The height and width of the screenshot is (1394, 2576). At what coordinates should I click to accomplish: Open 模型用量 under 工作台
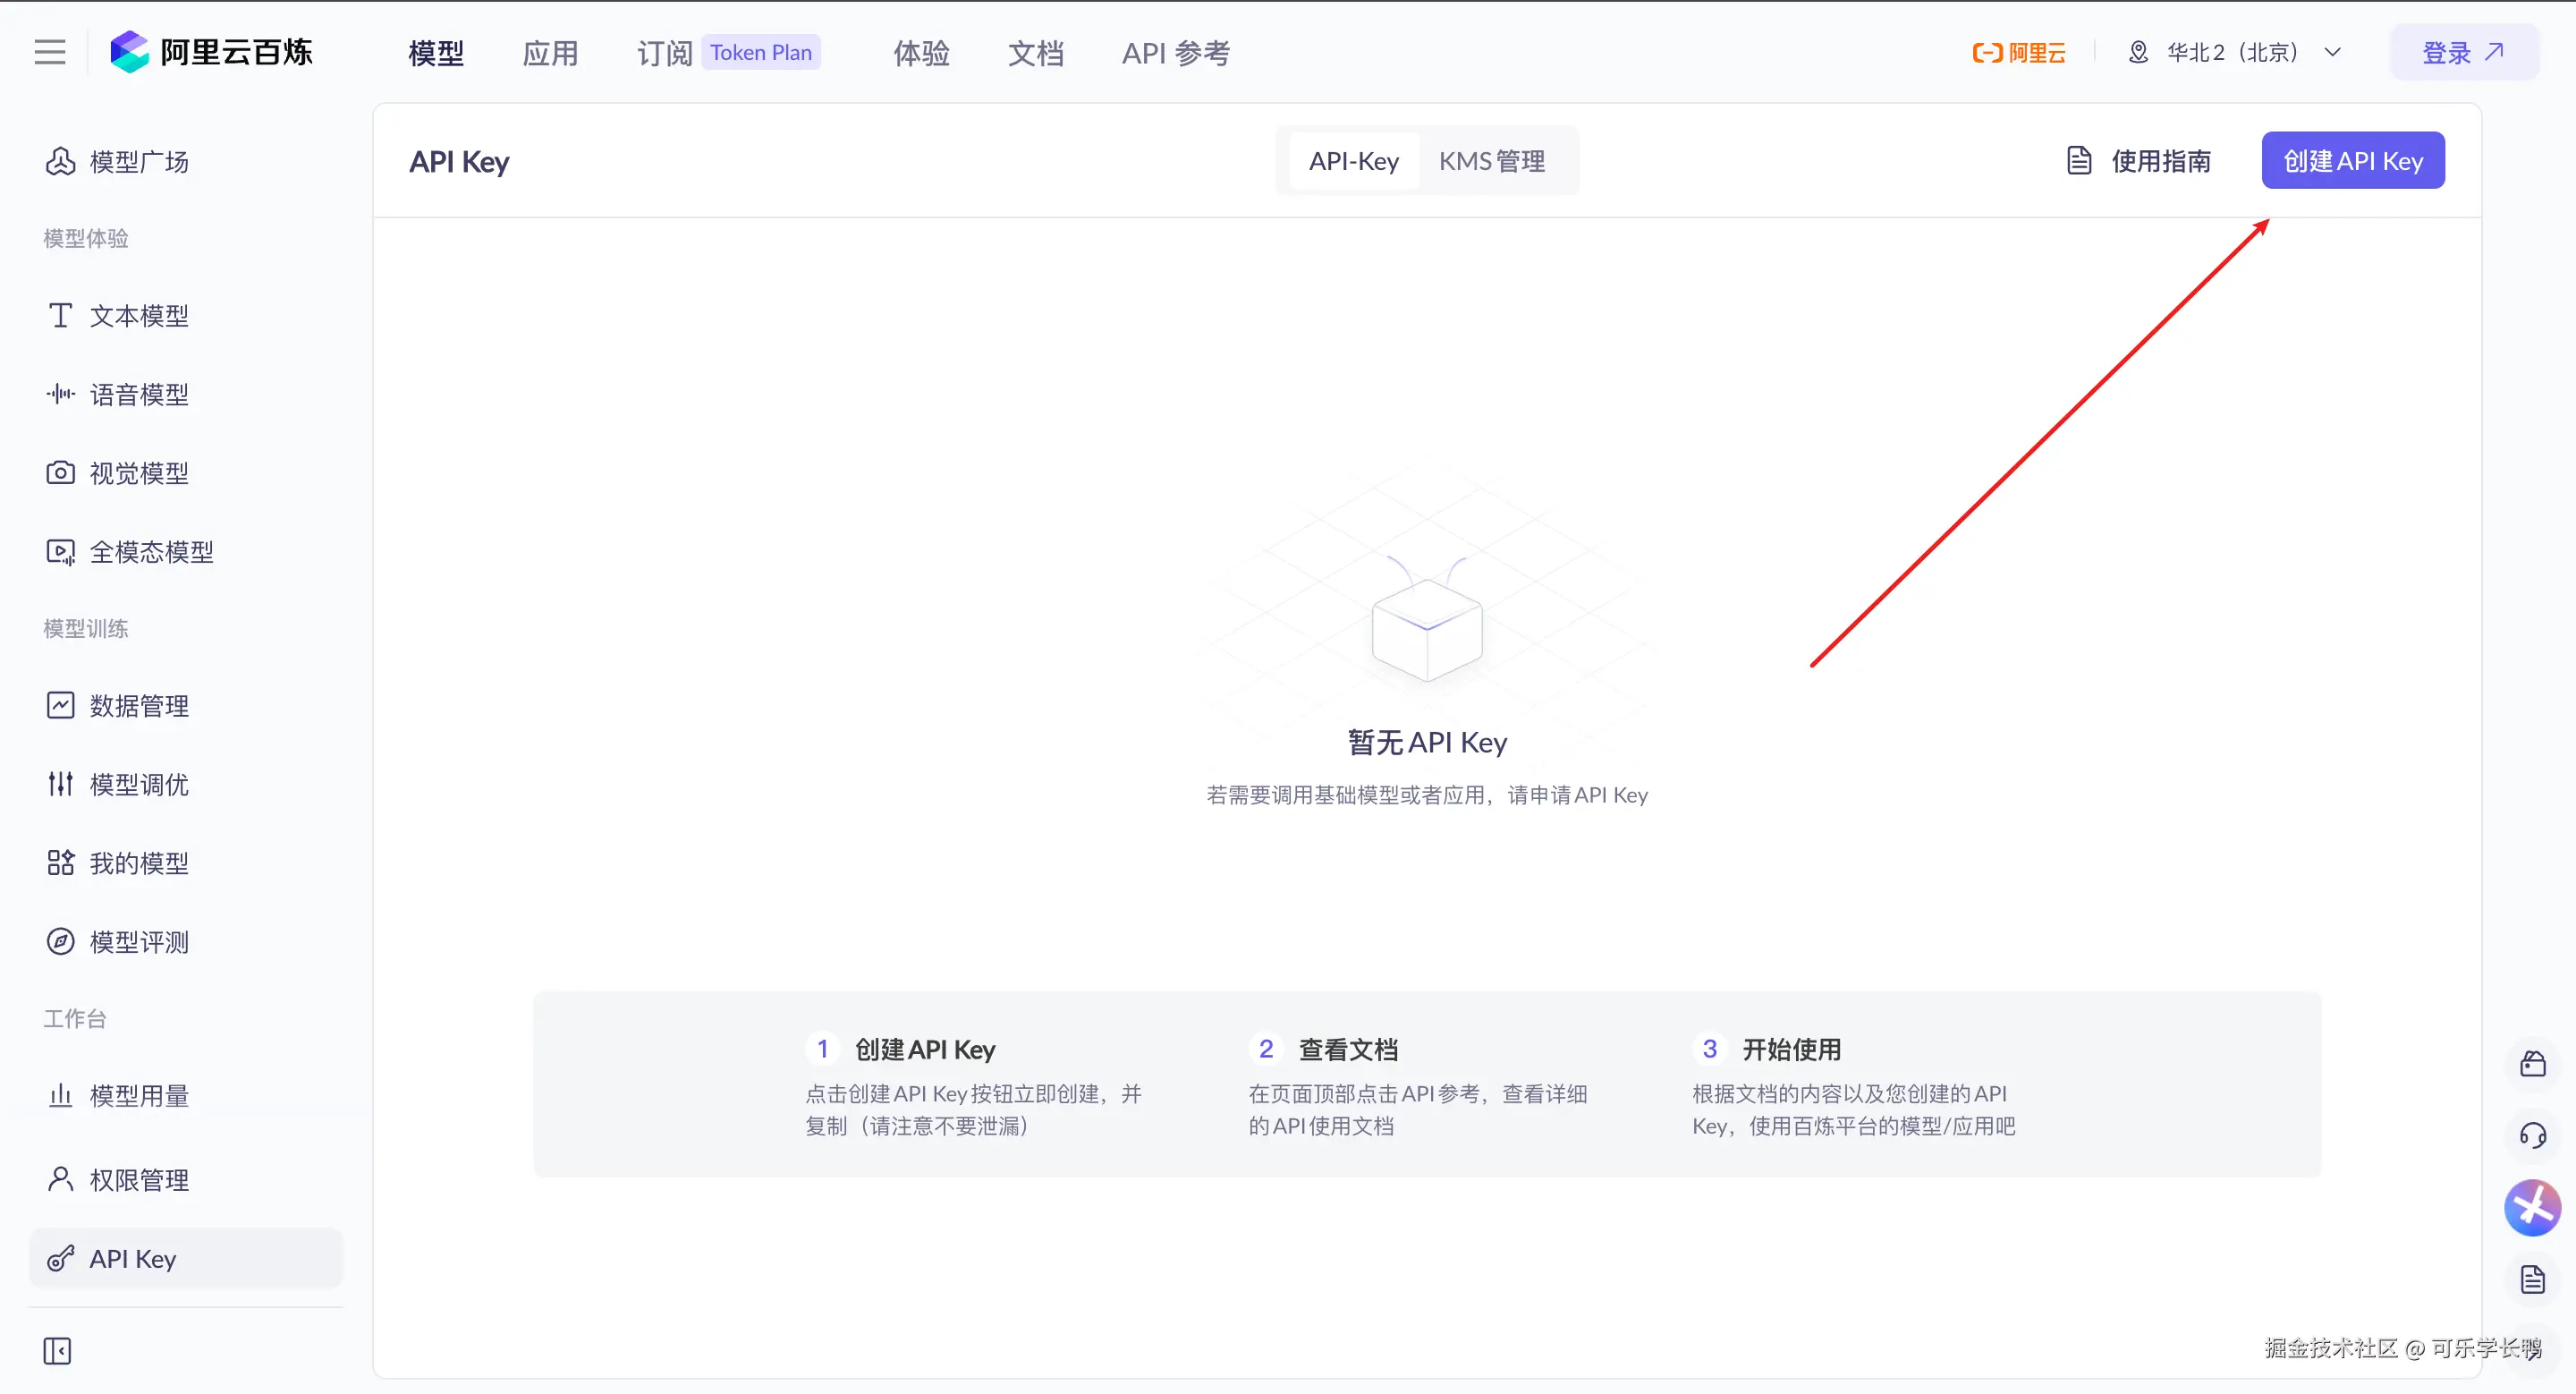pos(139,1095)
